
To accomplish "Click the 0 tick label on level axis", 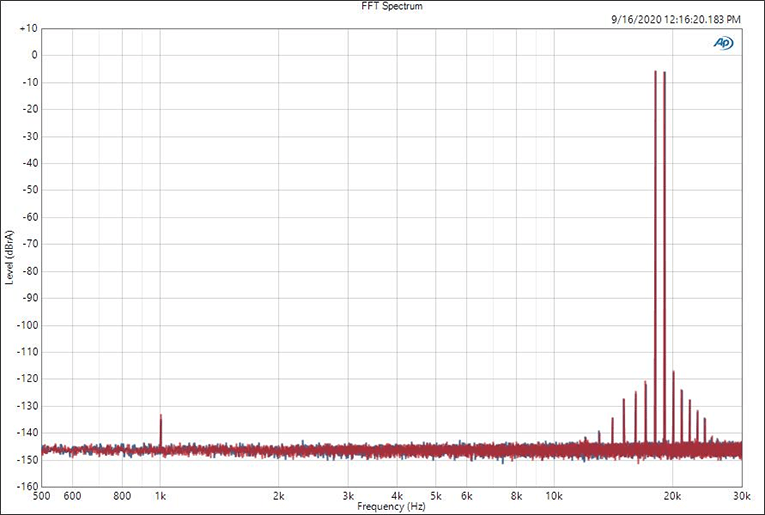I will 33,56.
